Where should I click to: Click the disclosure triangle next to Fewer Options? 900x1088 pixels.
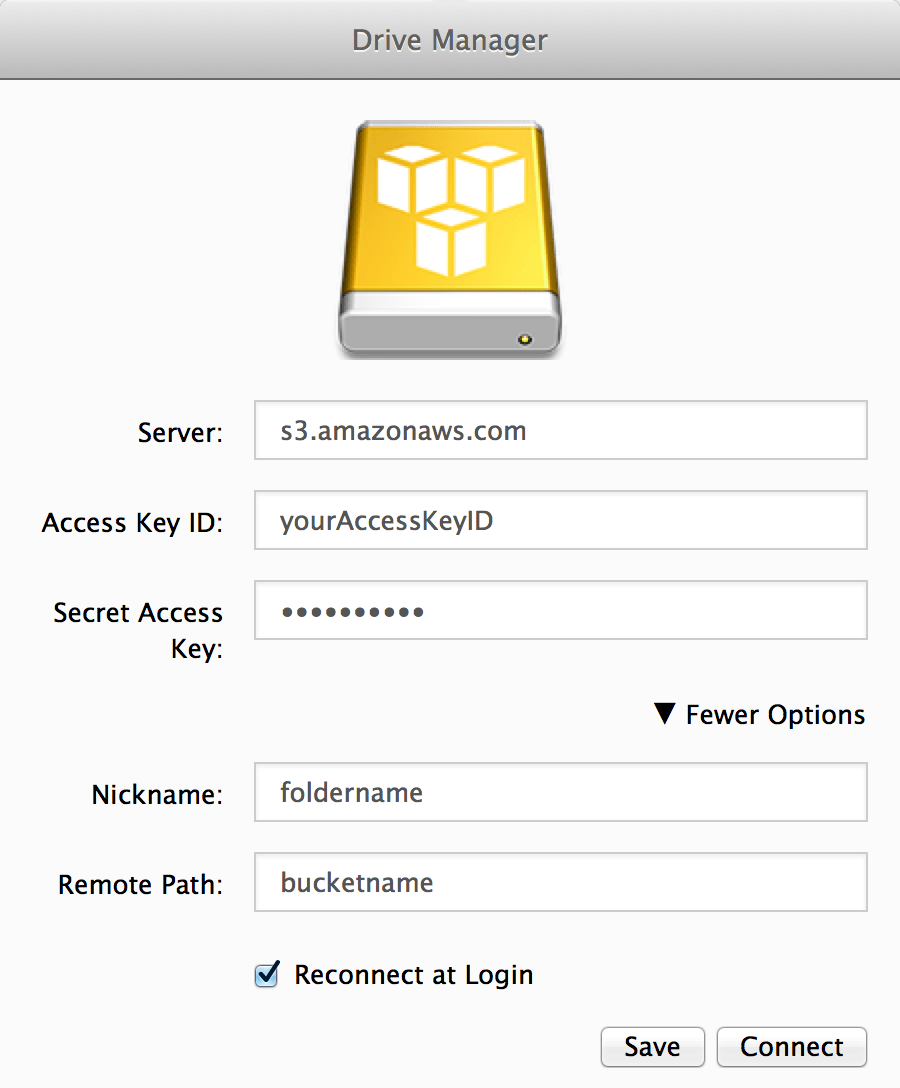tap(665, 714)
